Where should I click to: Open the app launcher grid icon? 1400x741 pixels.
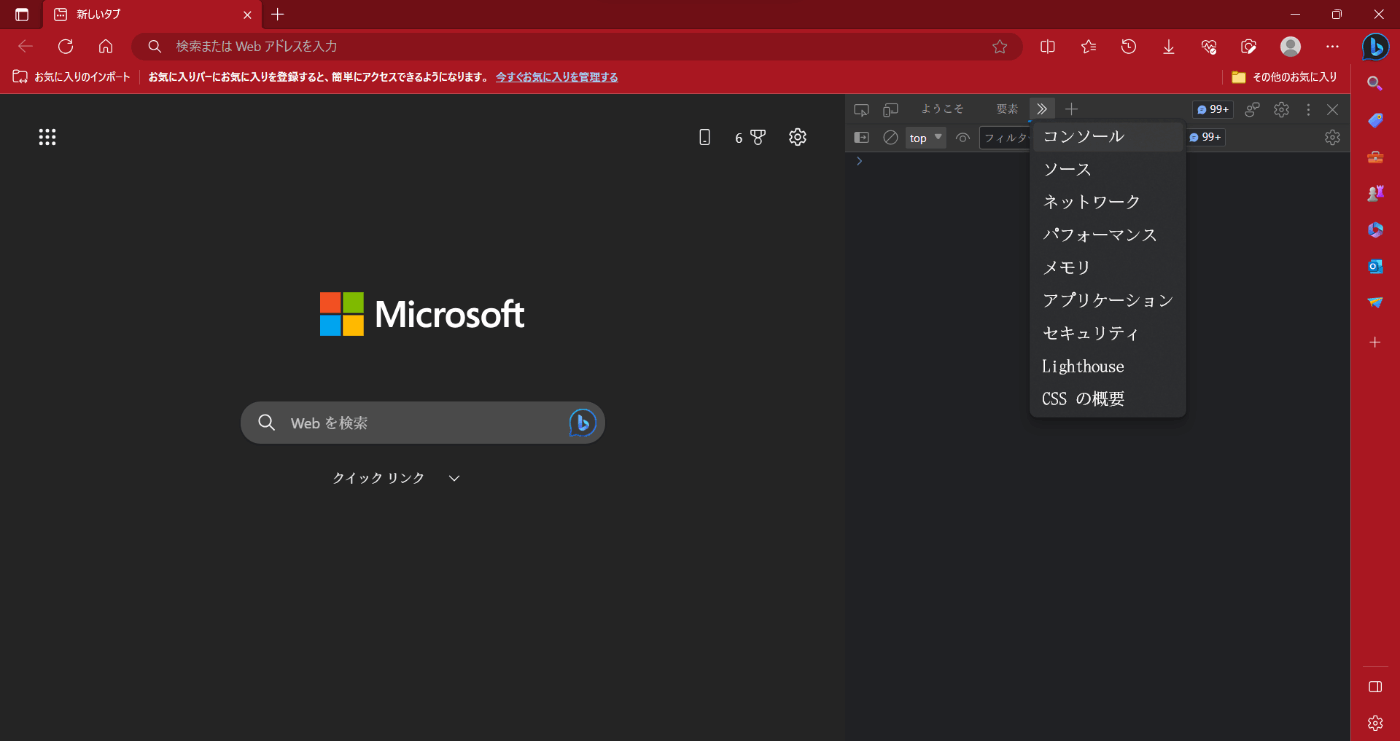47,137
